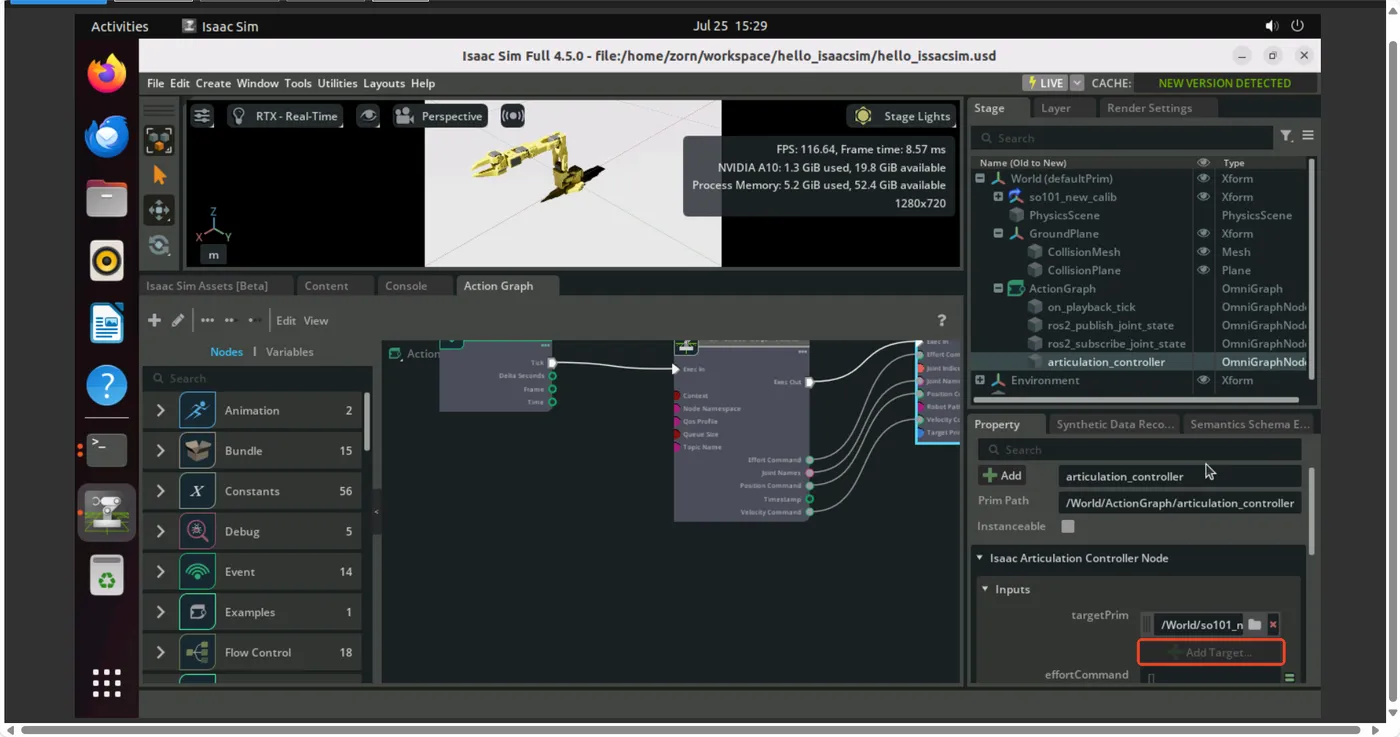Switch to the Layer tab
This screenshot has width=1400, height=737.
(1055, 108)
